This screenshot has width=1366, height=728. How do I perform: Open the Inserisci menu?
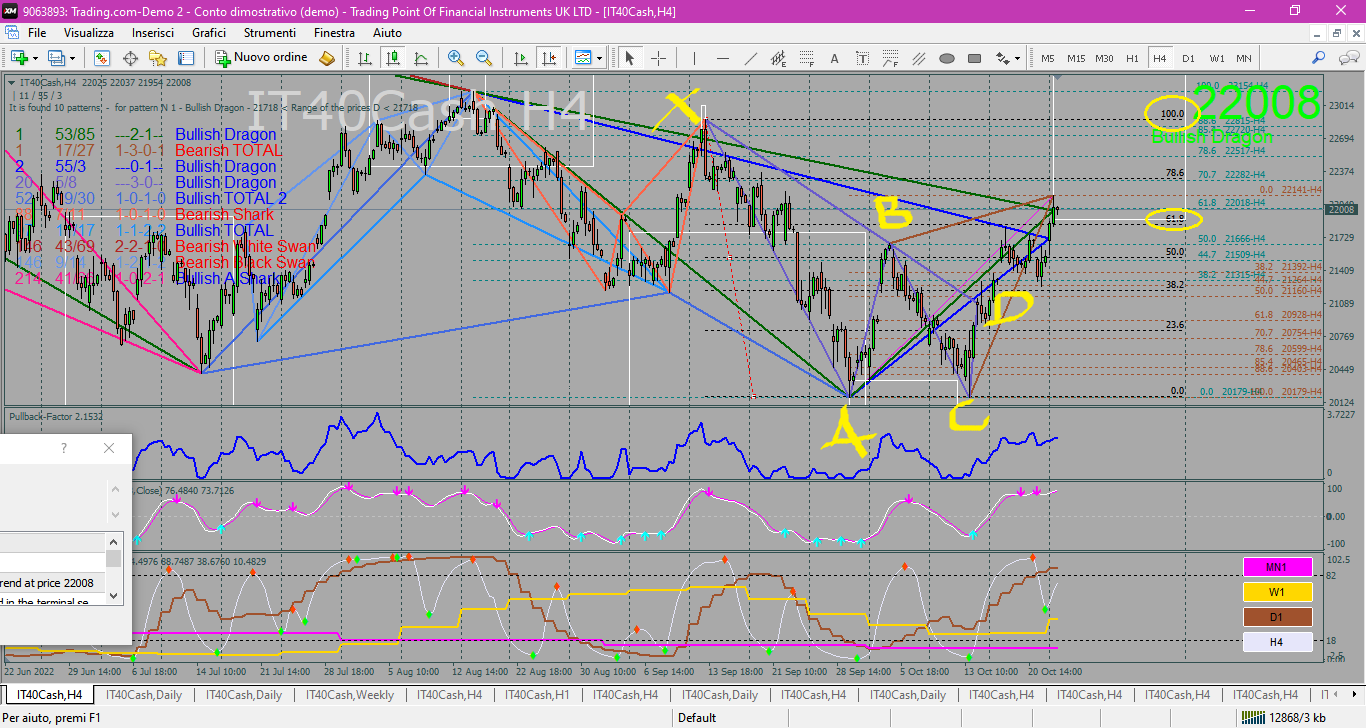tap(153, 33)
